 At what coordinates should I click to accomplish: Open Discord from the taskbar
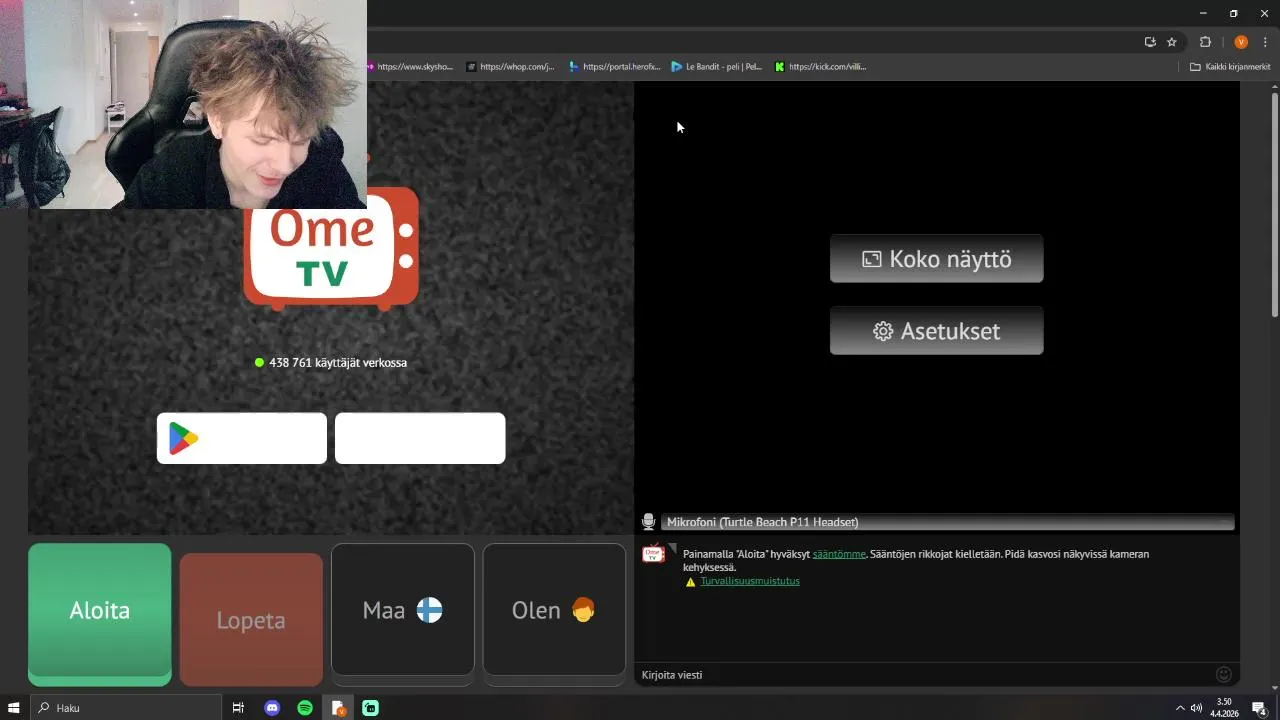click(272, 708)
